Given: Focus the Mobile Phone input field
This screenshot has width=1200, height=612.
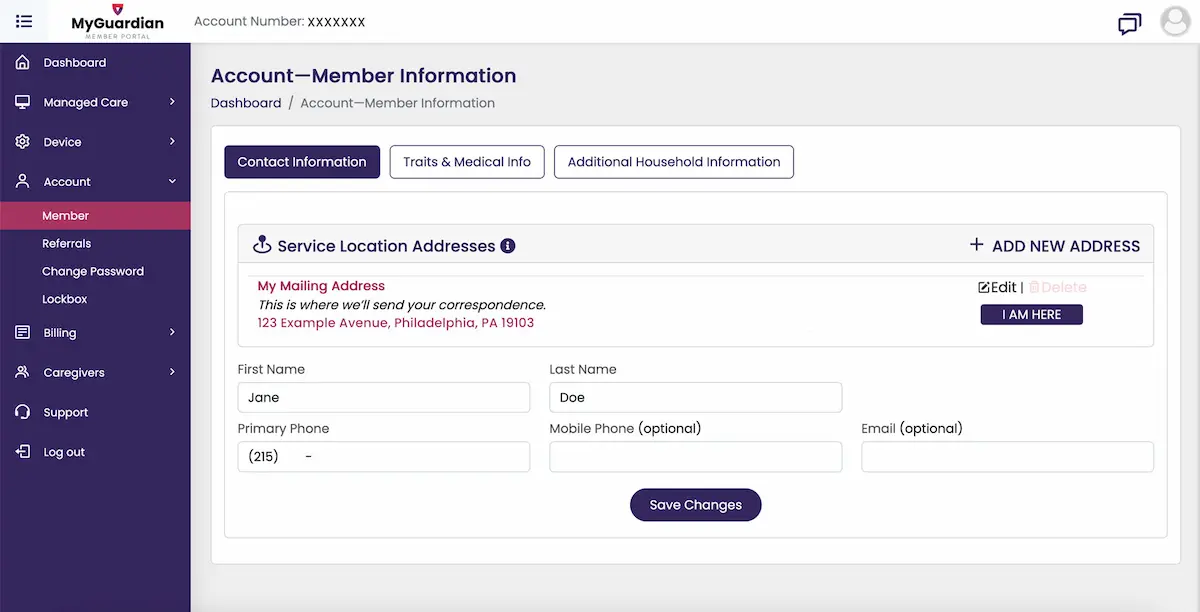Looking at the screenshot, I should tap(695, 457).
